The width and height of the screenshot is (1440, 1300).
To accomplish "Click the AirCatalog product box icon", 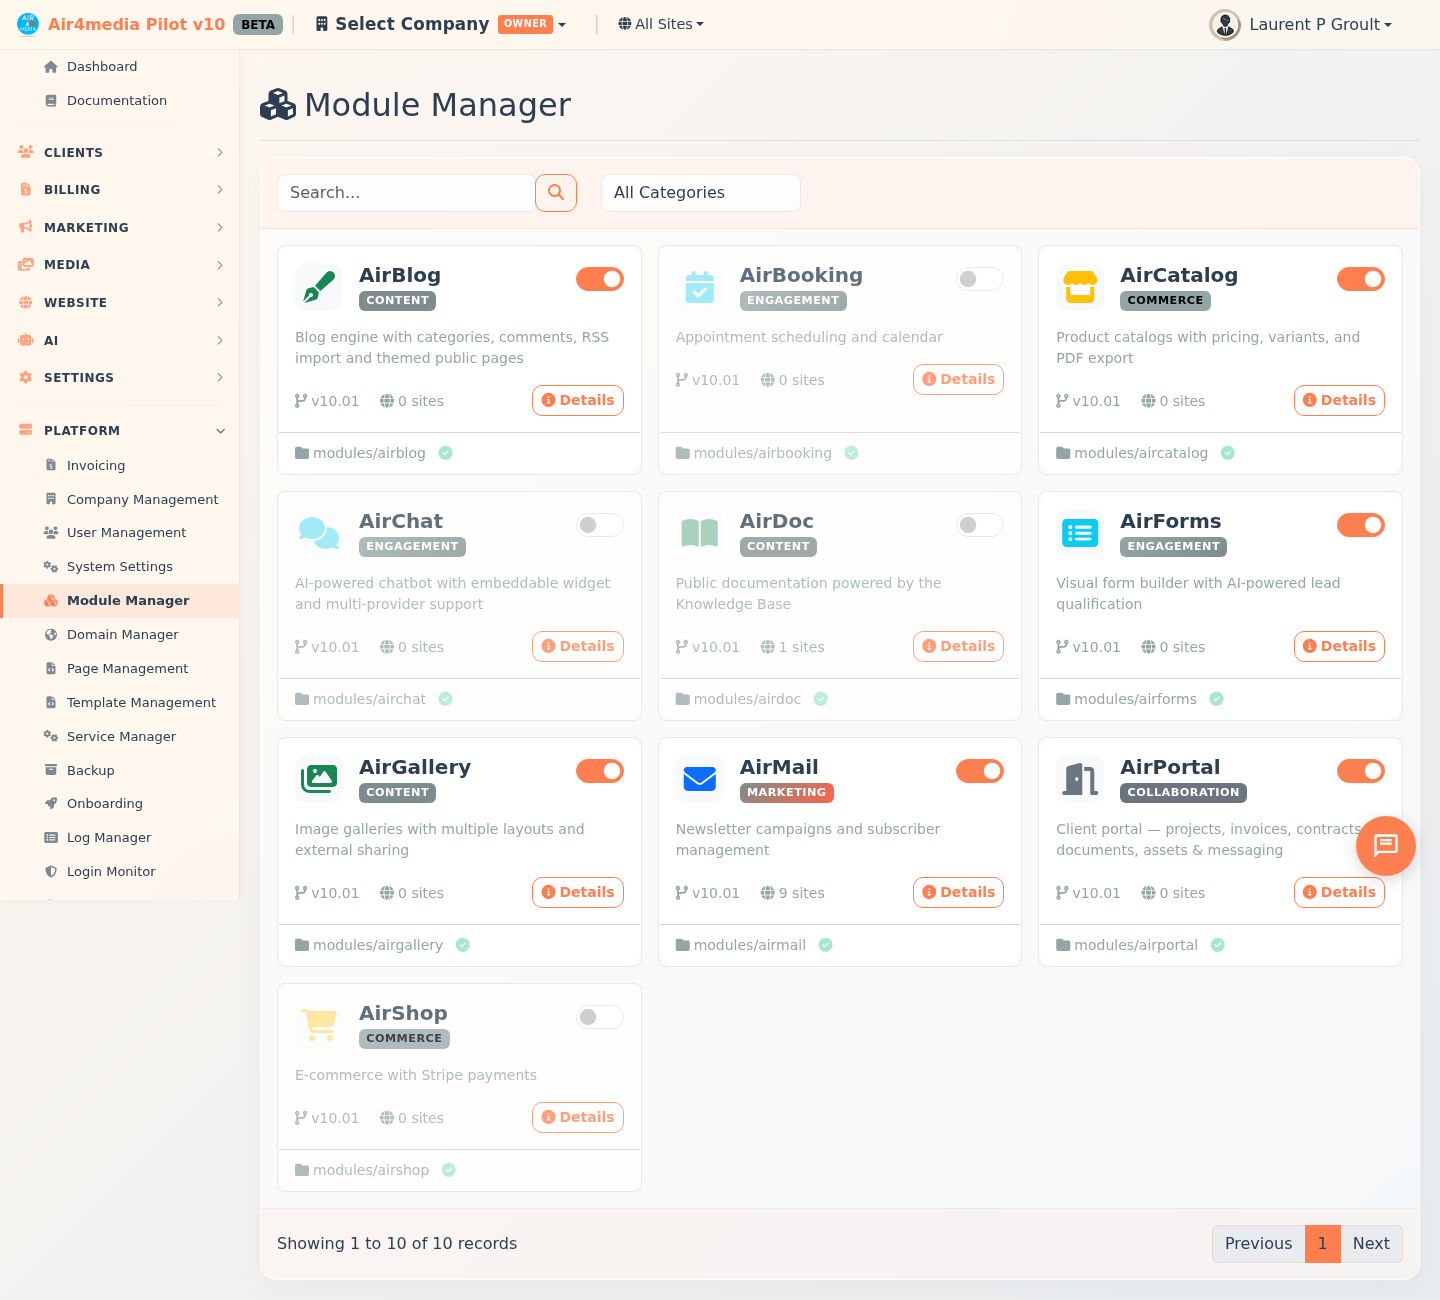I will coord(1079,287).
